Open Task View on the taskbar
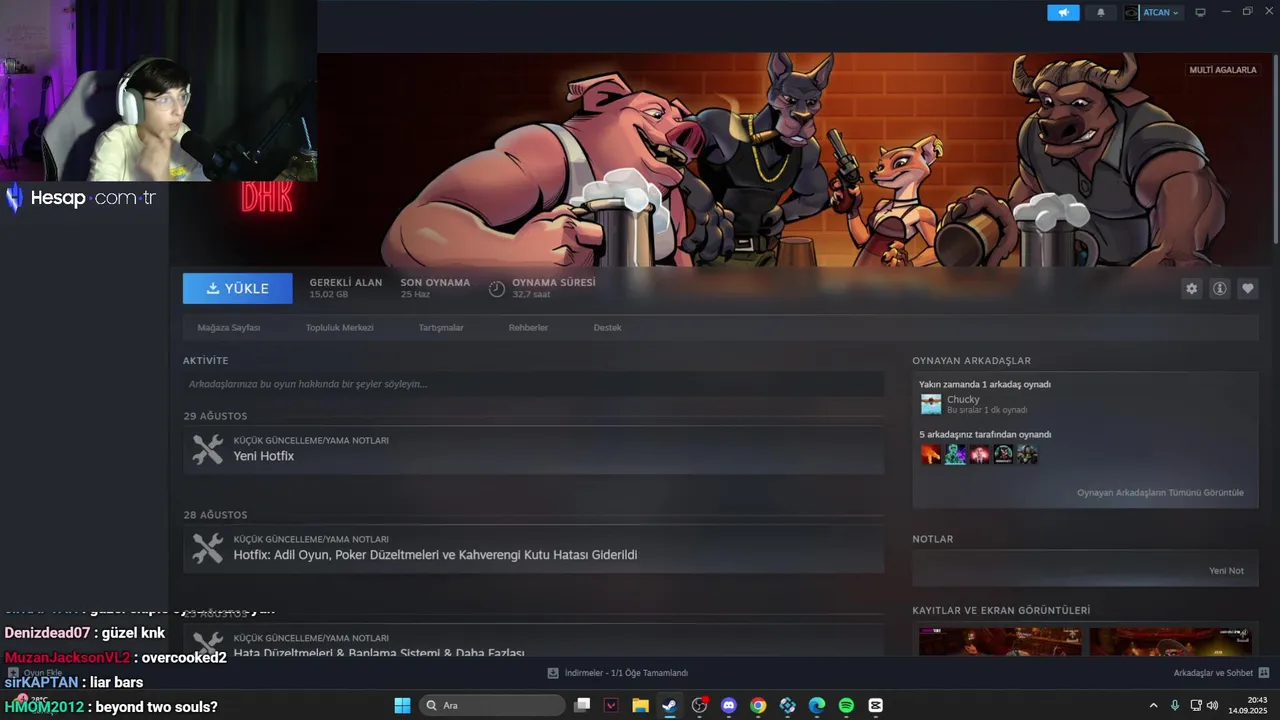The width and height of the screenshot is (1280, 720). coord(582,706)
